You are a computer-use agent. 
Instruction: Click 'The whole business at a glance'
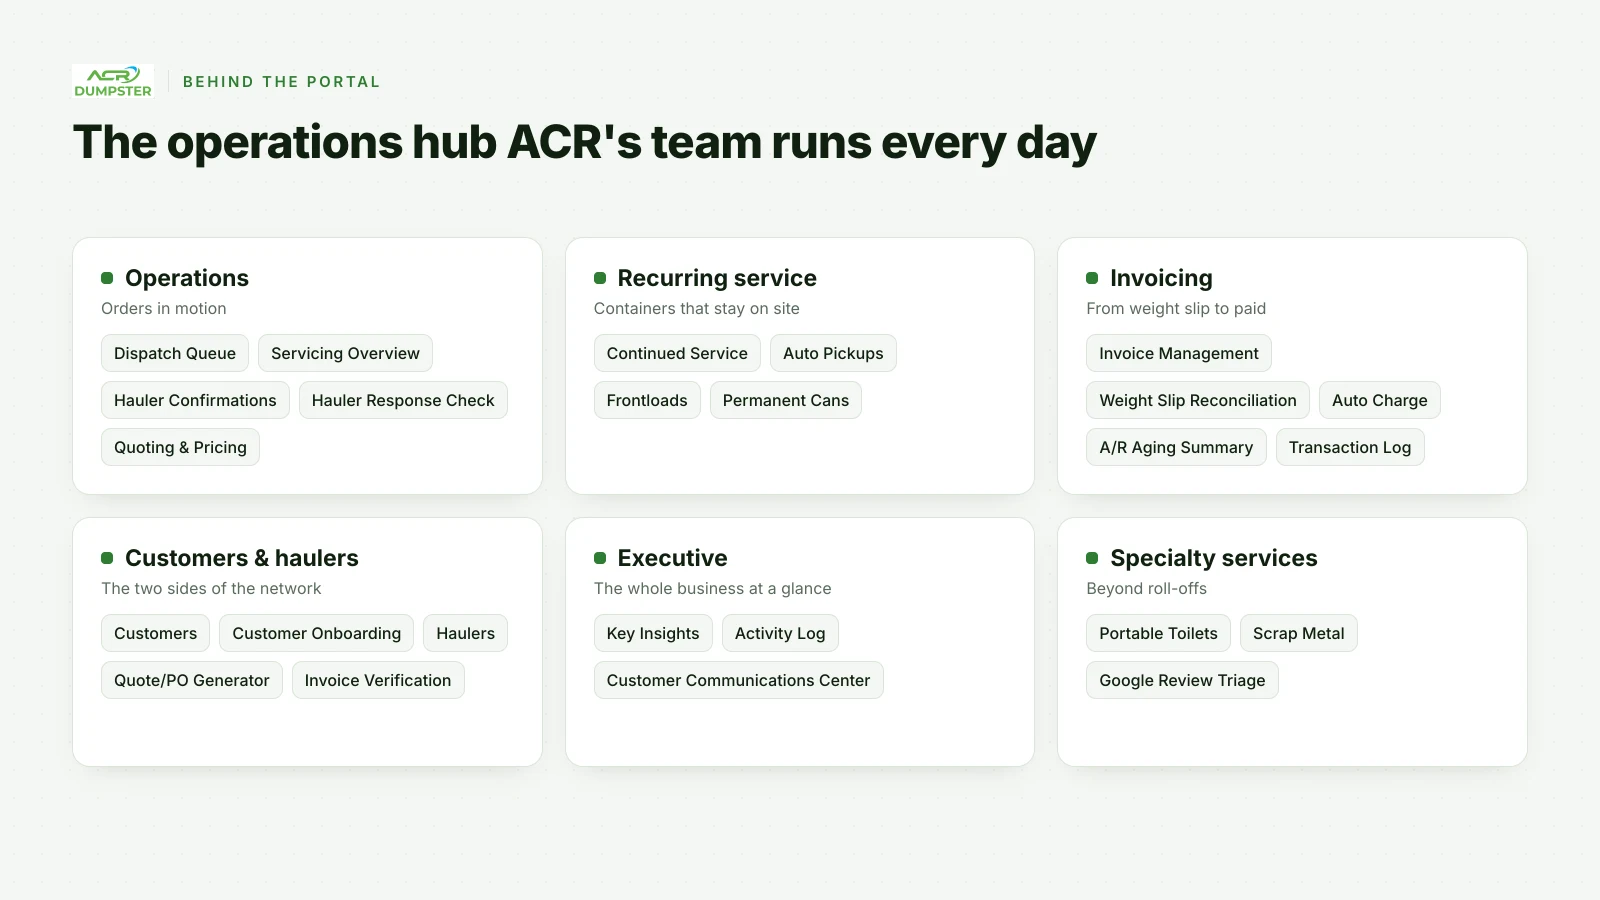click(x=713, y=589)
